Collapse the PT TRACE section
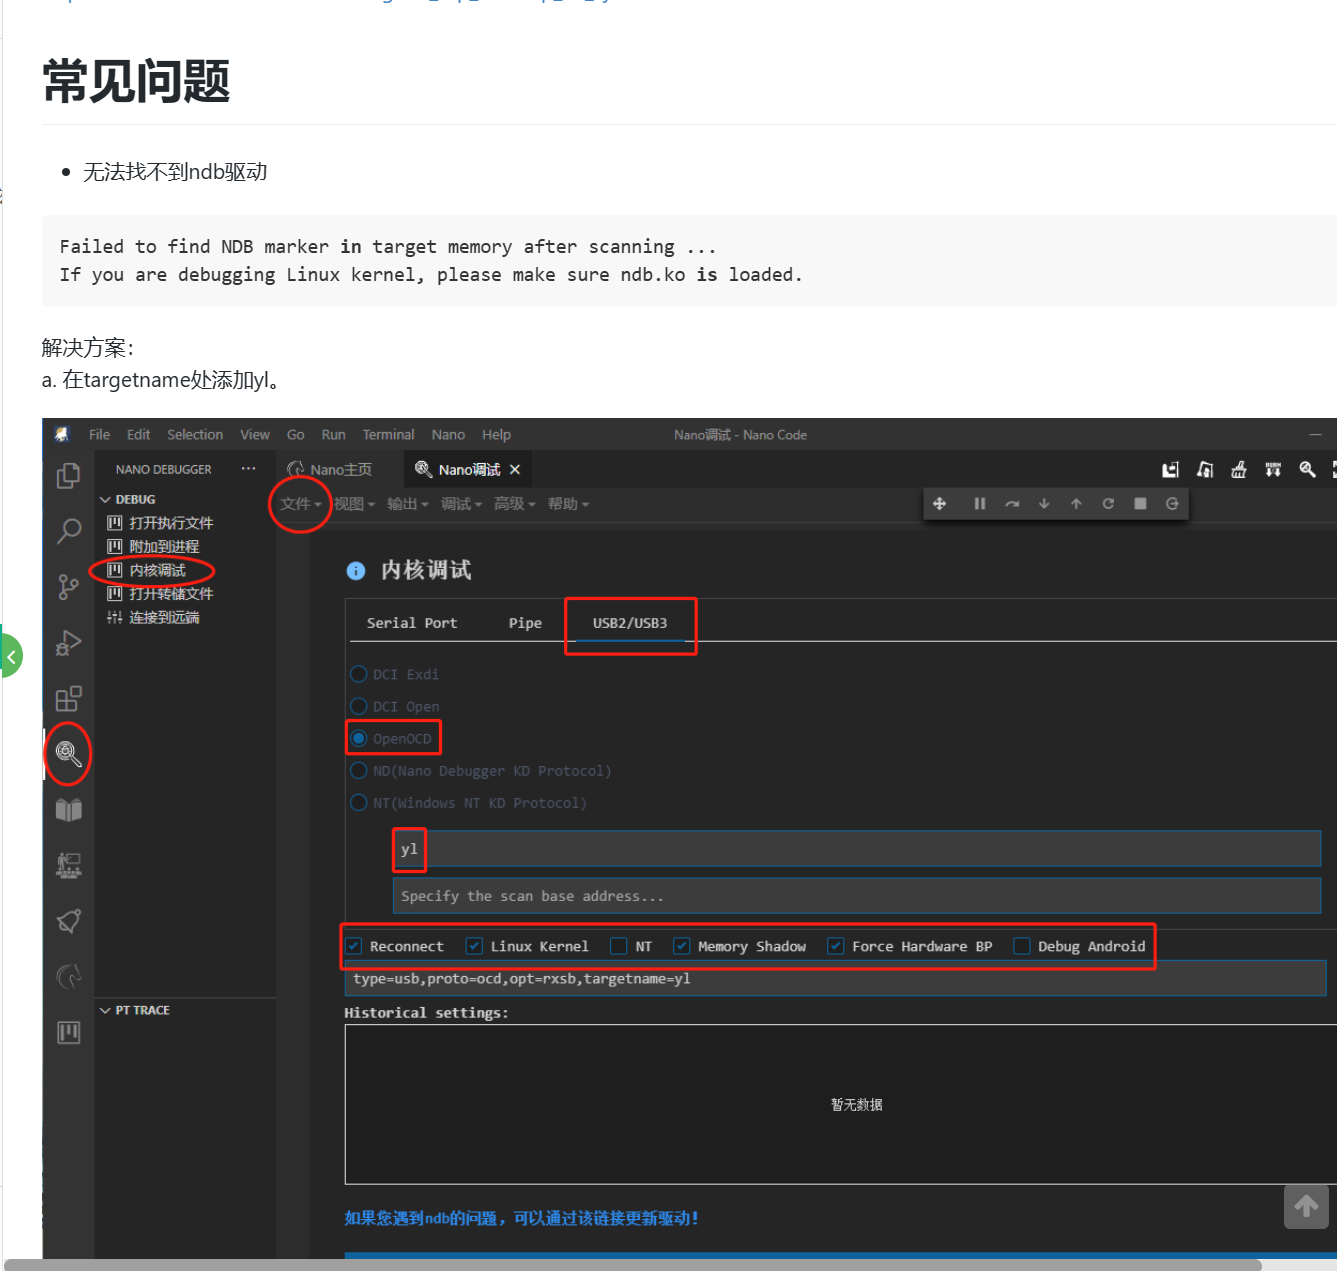1337x1271 pixels. pos(134,1010)
